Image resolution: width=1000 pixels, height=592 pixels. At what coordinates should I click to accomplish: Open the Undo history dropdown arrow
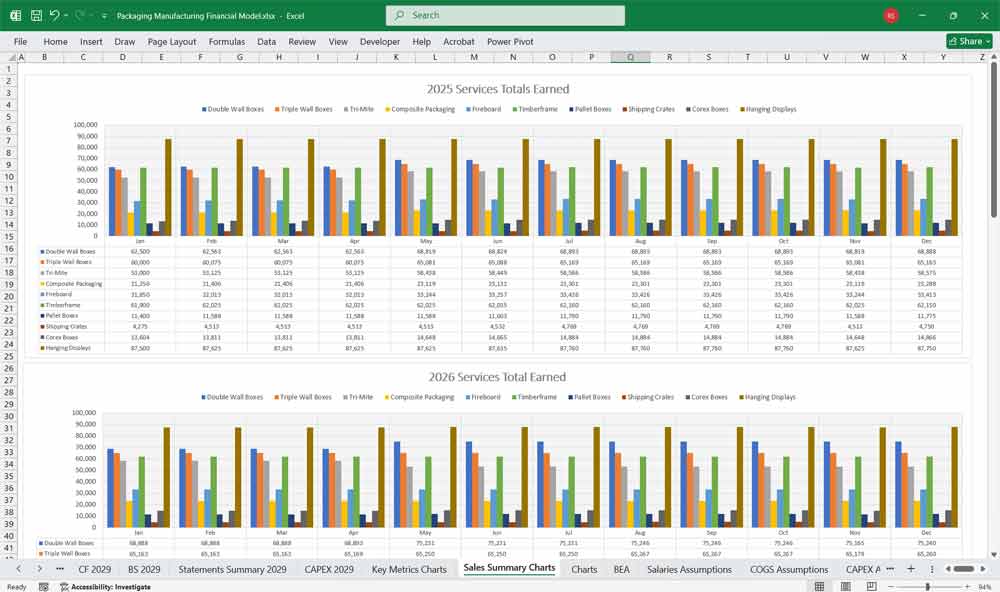tap(66, 16)
